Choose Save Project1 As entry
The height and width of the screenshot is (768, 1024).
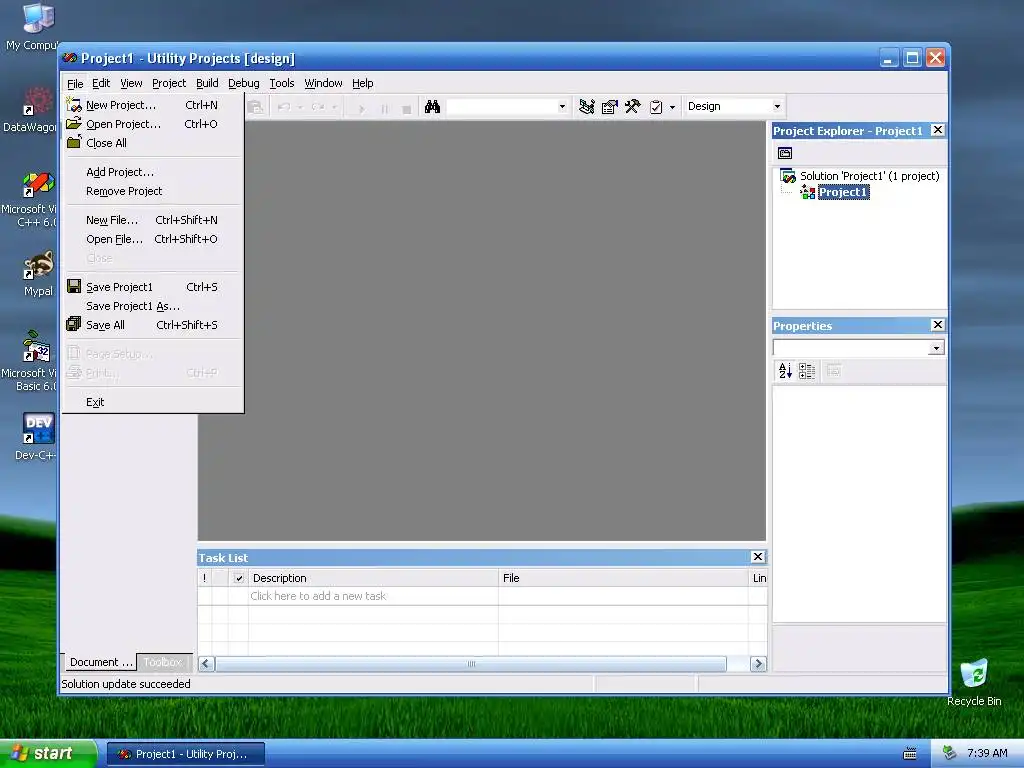click(x=153, y=306)
